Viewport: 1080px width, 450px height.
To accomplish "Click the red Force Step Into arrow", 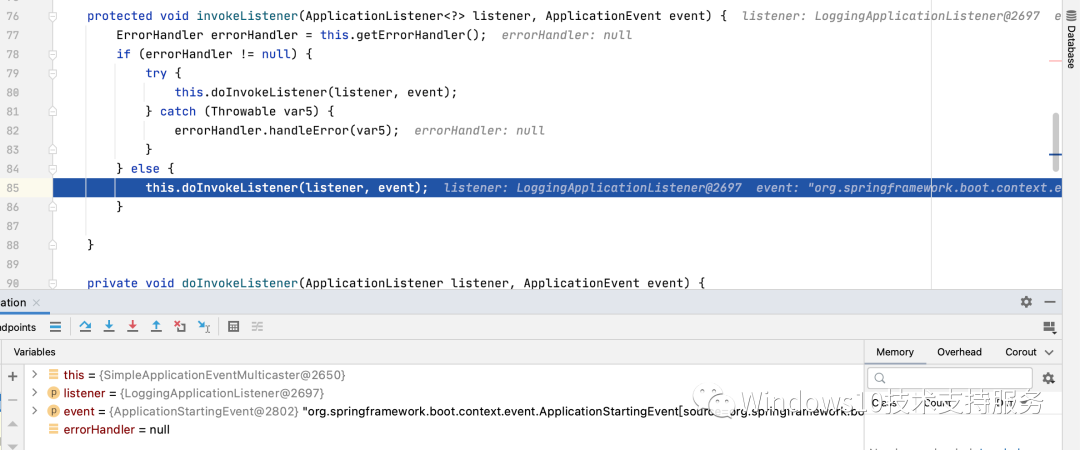I will [x=132, y=327].
